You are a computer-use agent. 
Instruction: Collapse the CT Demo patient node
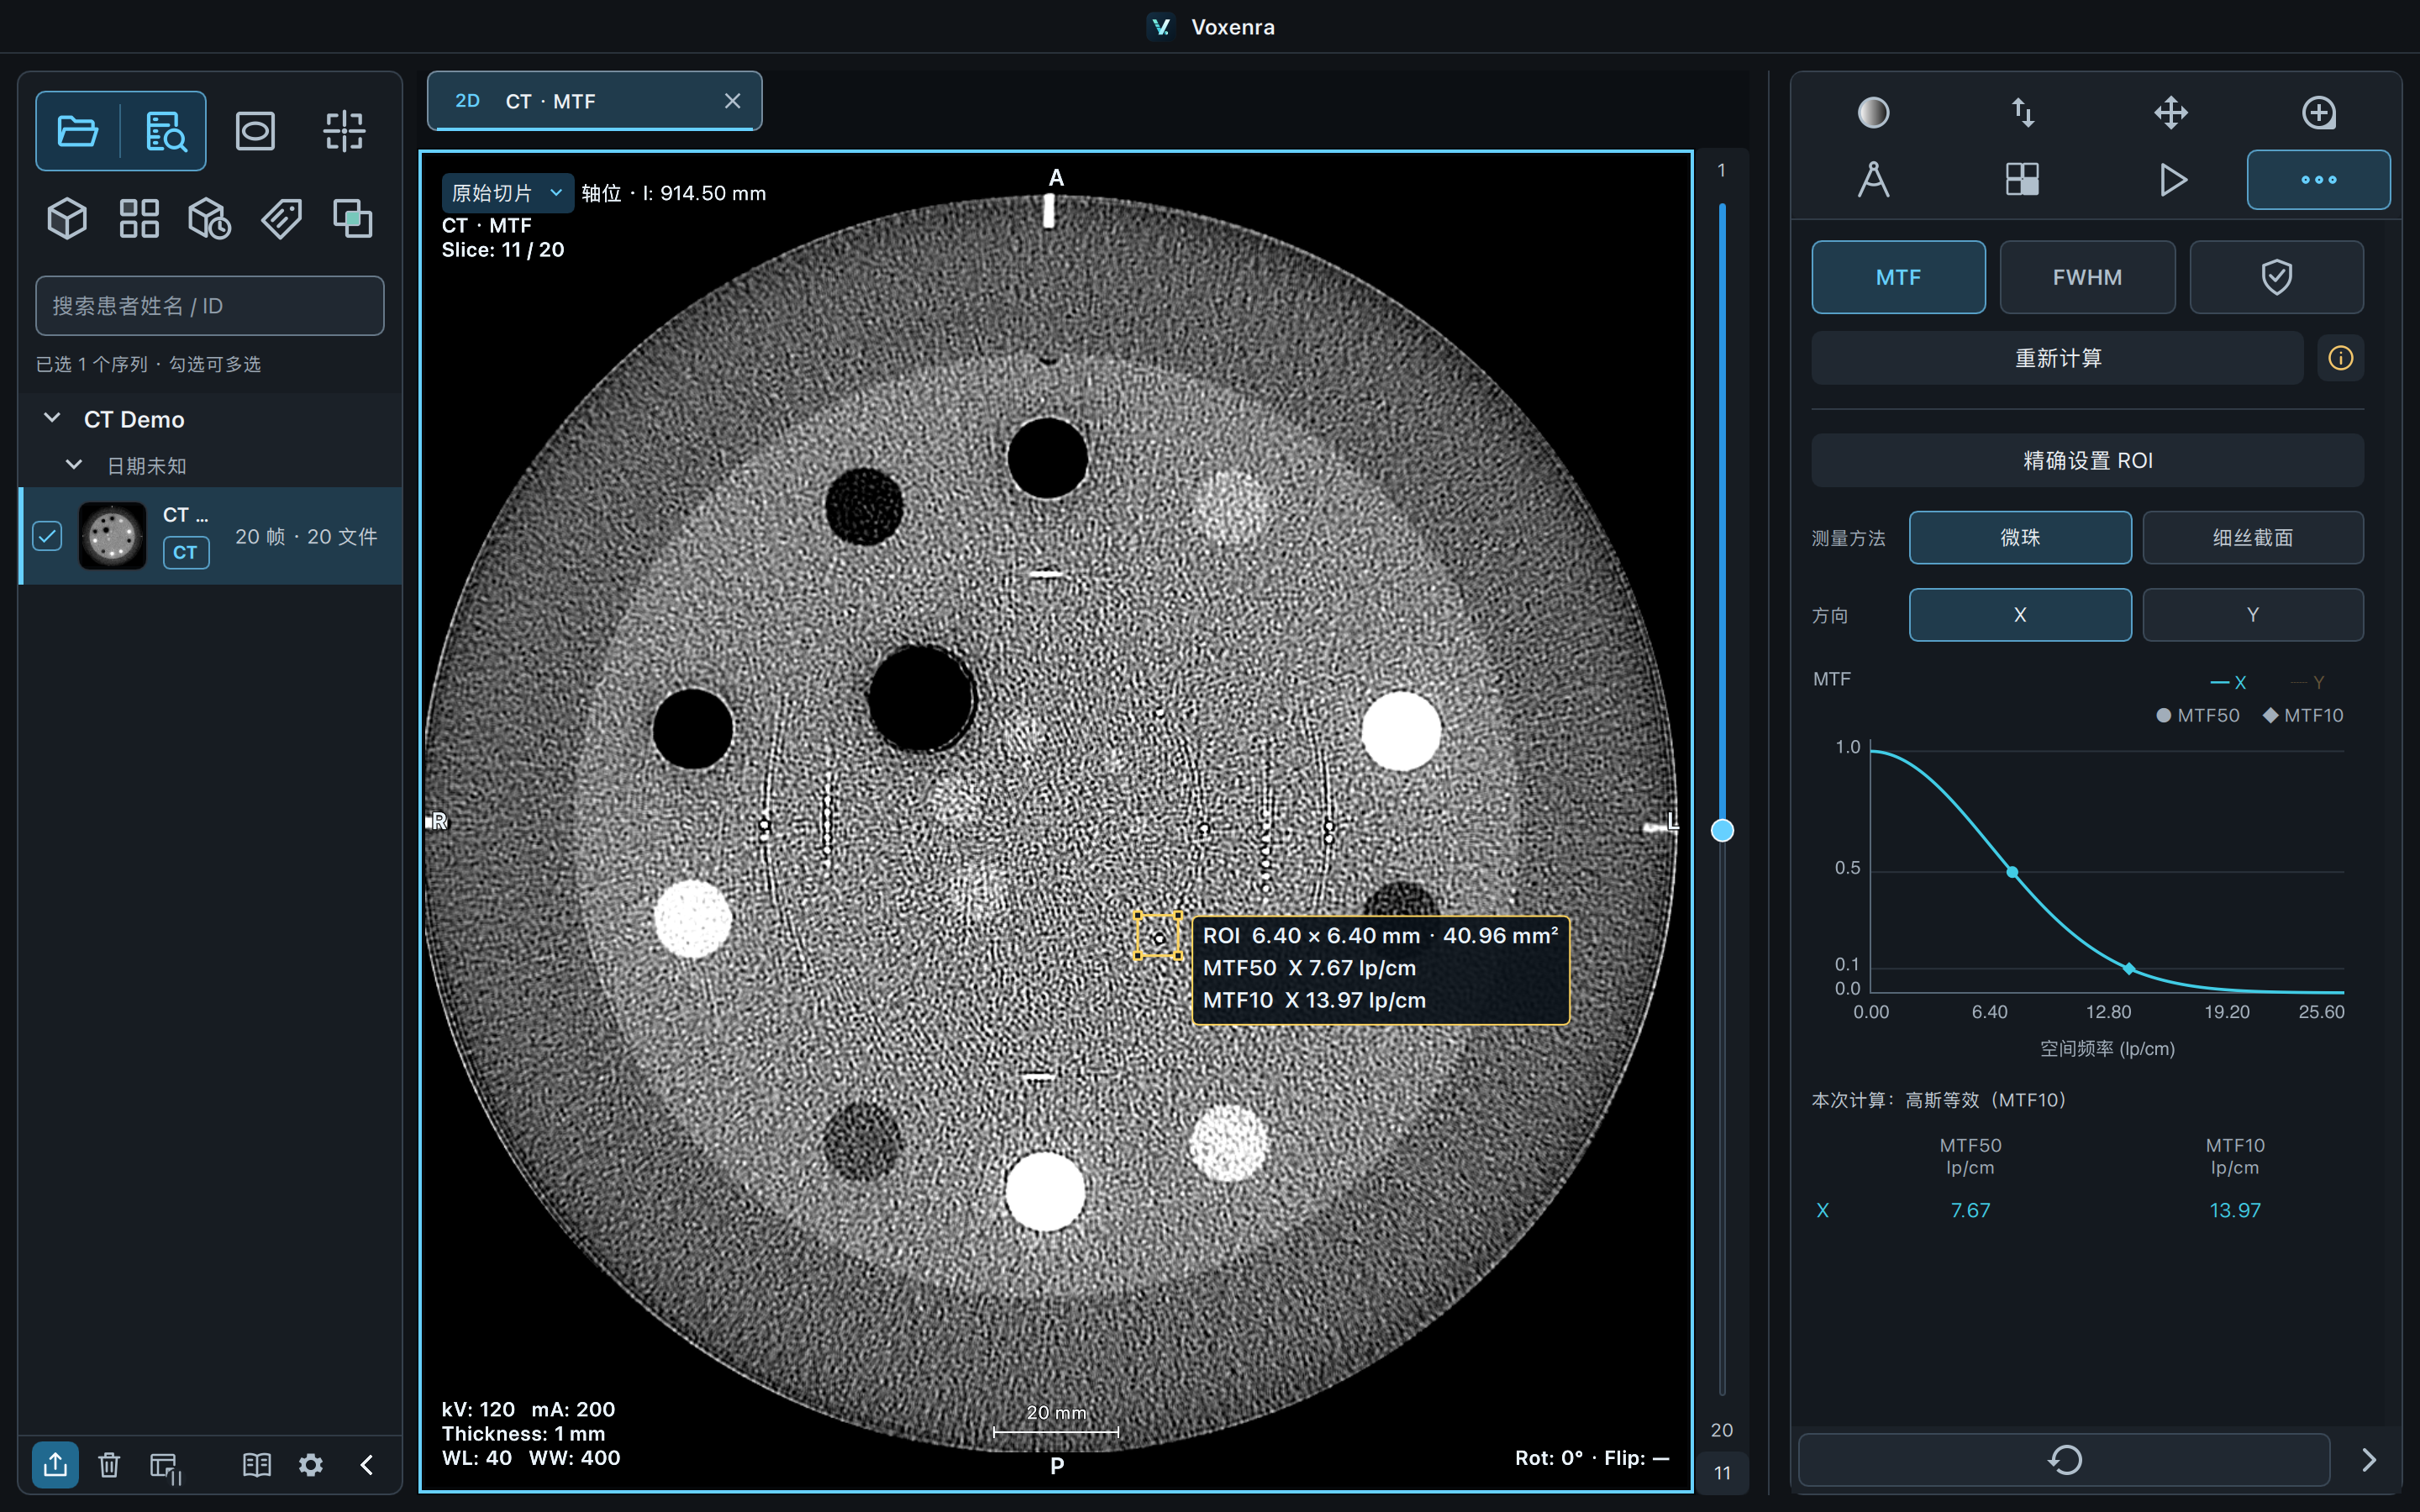(x=53, y=418)
